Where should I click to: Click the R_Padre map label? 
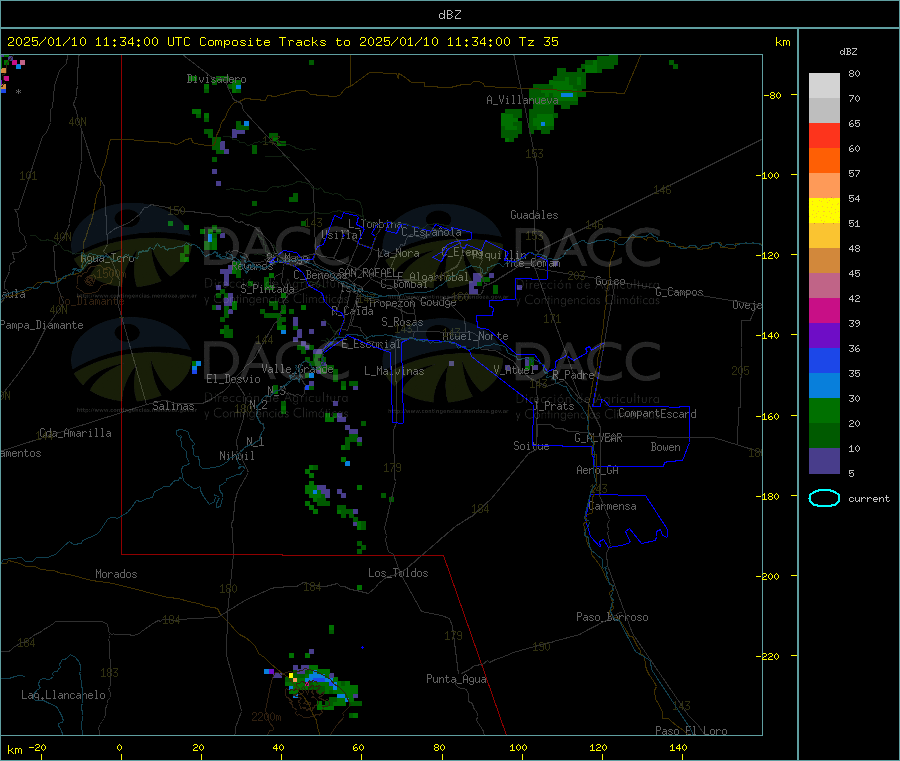573,375
